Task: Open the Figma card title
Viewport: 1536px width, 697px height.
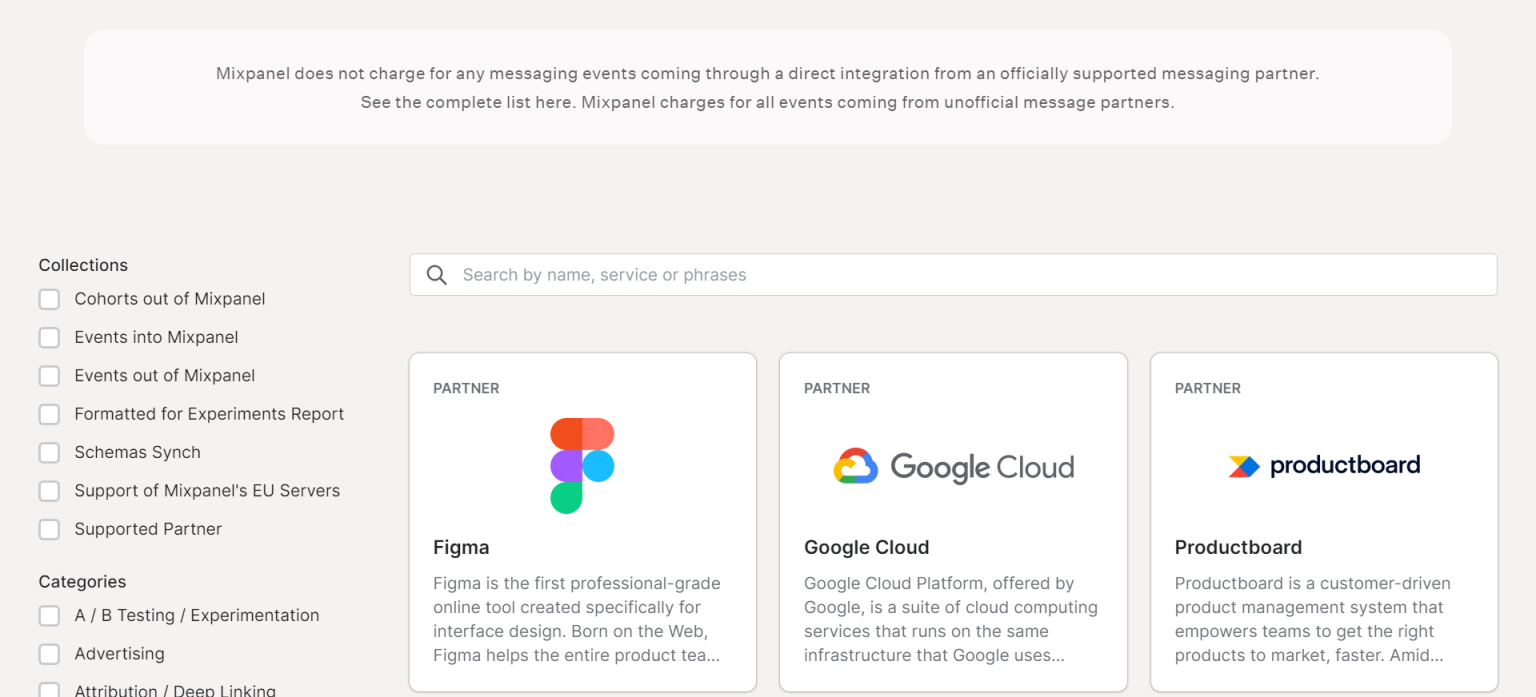Action: tap(461, 547)
